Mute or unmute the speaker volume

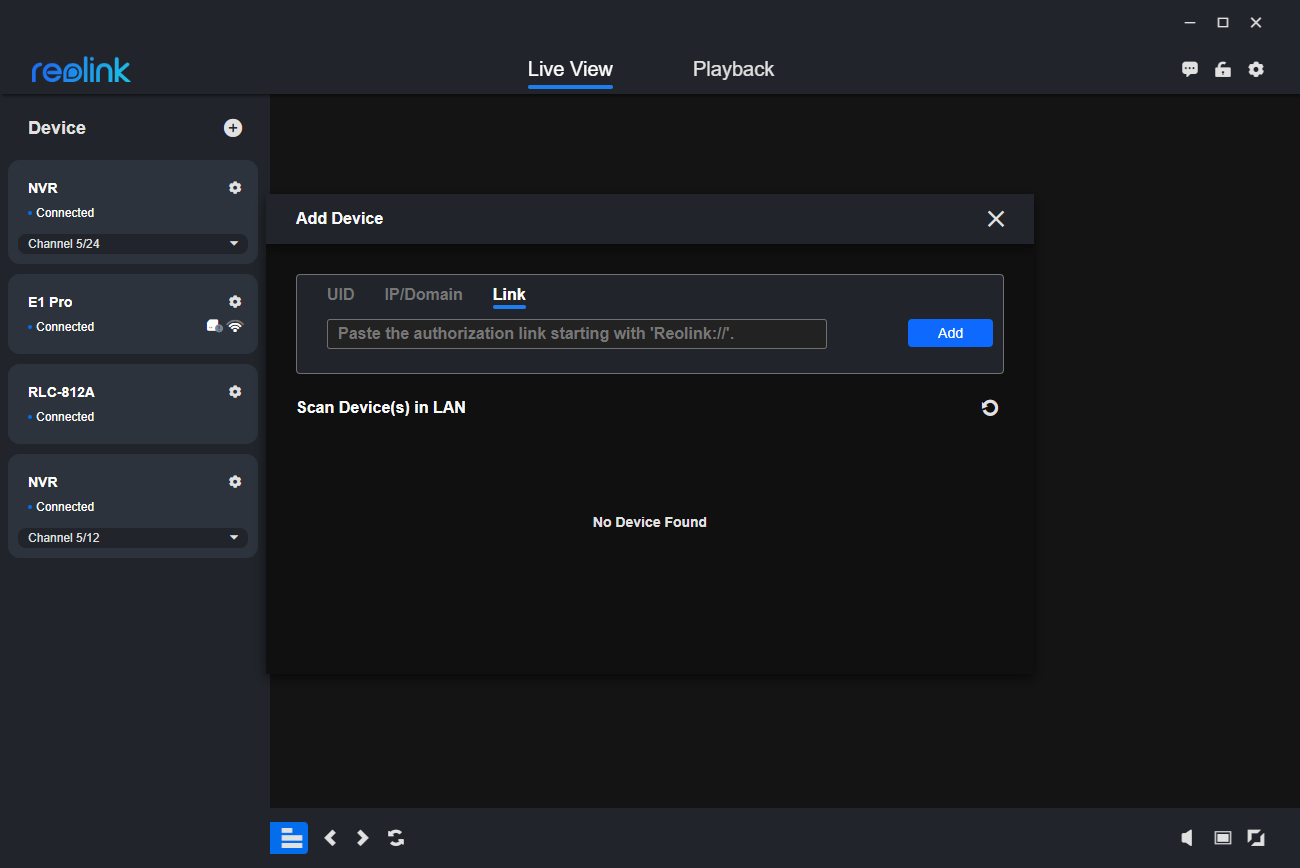click(1188, 838)
